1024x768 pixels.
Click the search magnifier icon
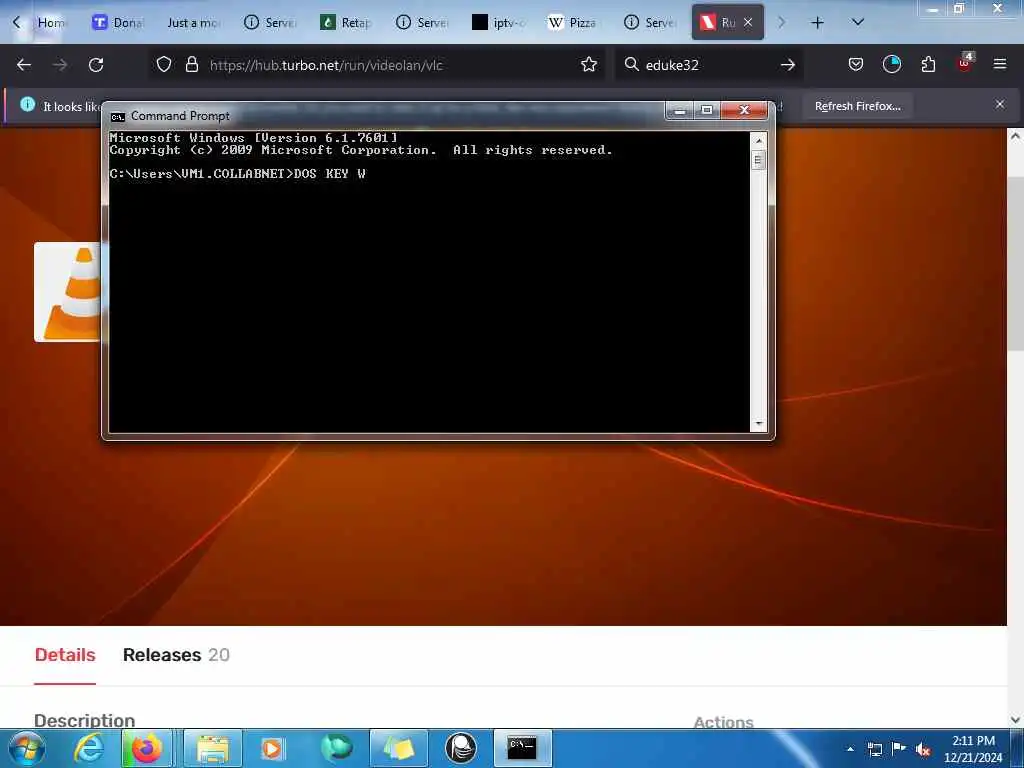[631, 64]
